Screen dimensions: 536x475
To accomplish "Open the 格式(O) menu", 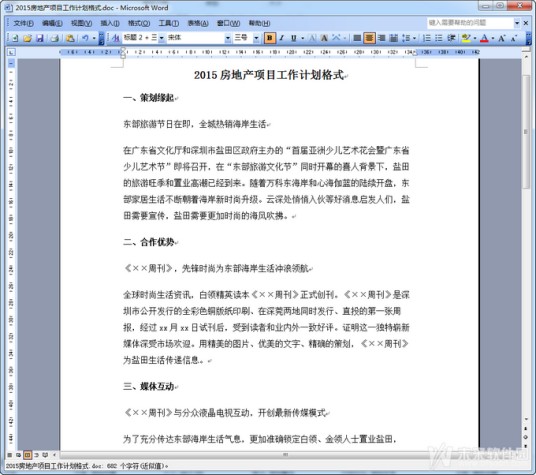I will [x=139, y=23].
